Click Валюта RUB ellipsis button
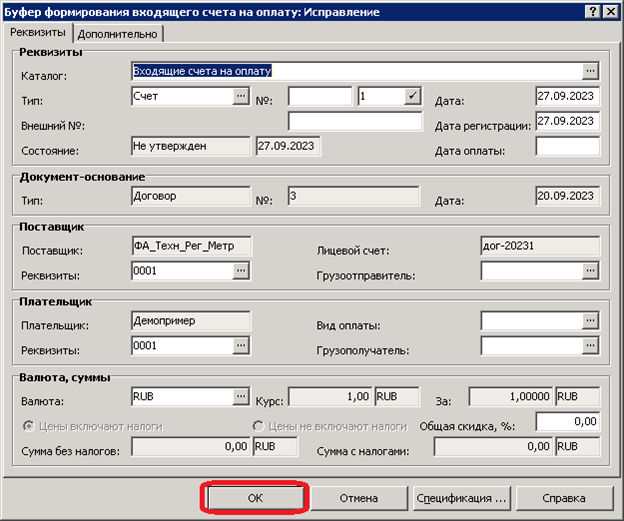This screenshot has height=521, width=624. [241, 396]
